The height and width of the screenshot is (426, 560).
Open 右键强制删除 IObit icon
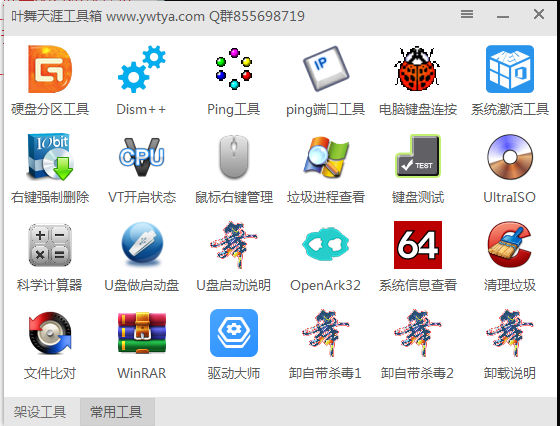click(50, 157)
